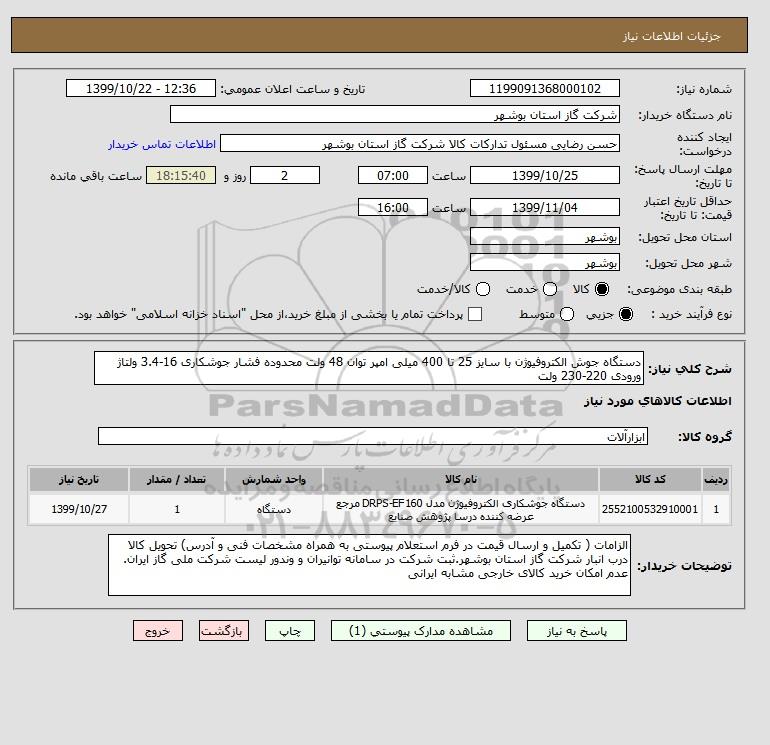This screenshot has height=745, width=770.
Task: Click the ردیف column header
Action: [716, 479]
